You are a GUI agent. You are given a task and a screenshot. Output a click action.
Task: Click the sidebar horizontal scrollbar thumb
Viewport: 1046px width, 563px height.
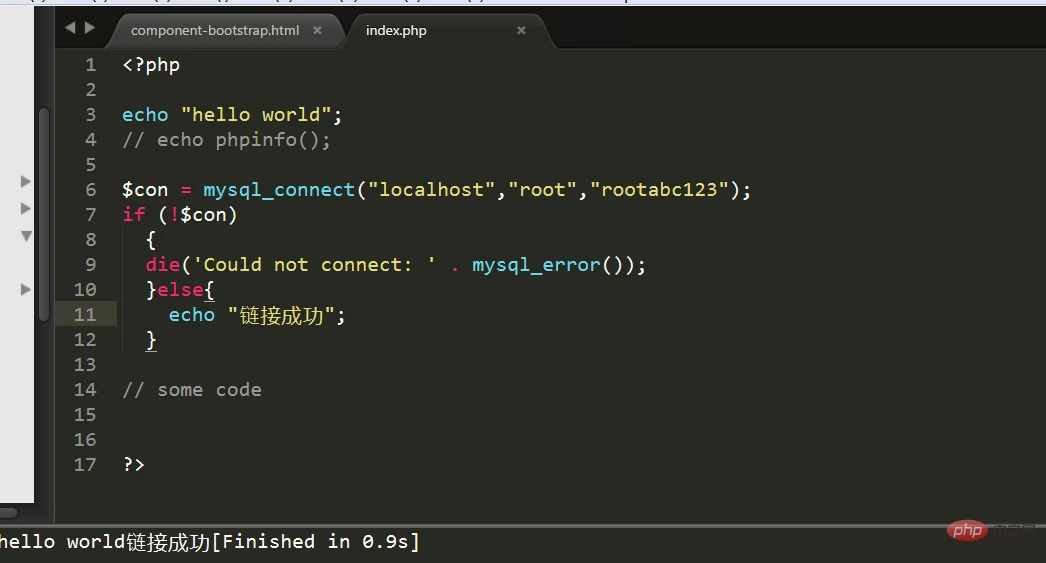pyautogui.click(x=8, y=513)
